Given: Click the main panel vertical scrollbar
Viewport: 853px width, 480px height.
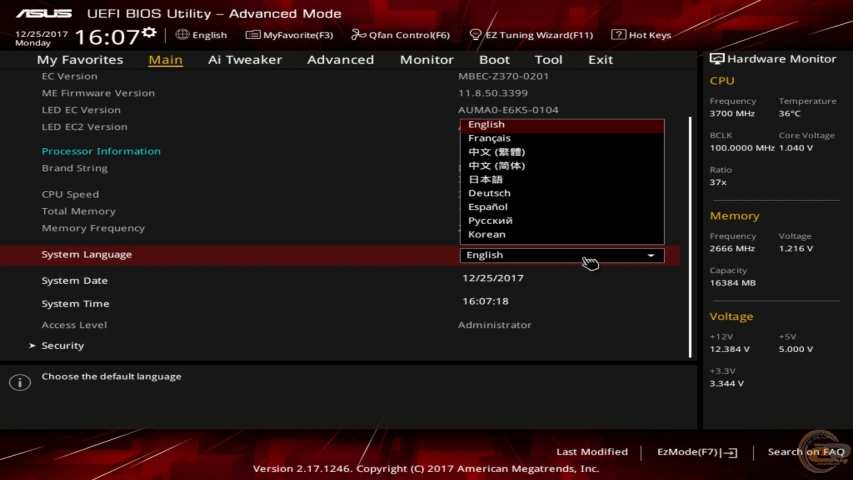Looking at the screenshot, I should click(x=690, y=237).
